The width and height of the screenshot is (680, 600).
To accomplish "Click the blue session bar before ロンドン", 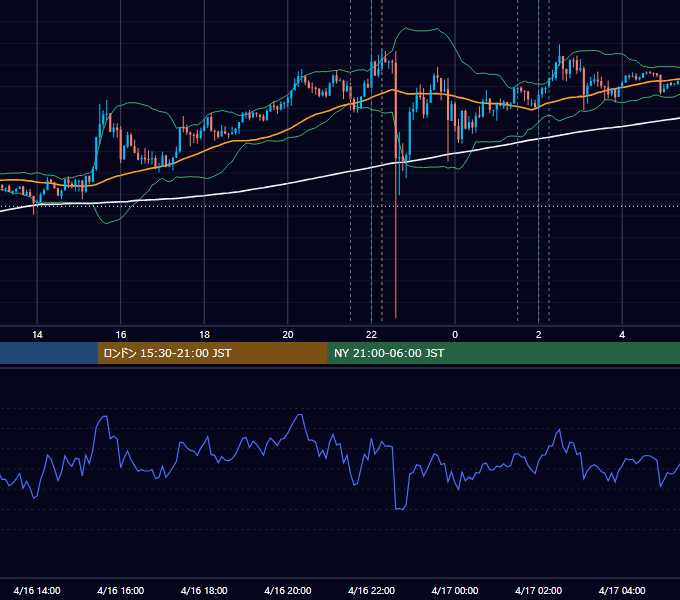I will pos(49,353).
